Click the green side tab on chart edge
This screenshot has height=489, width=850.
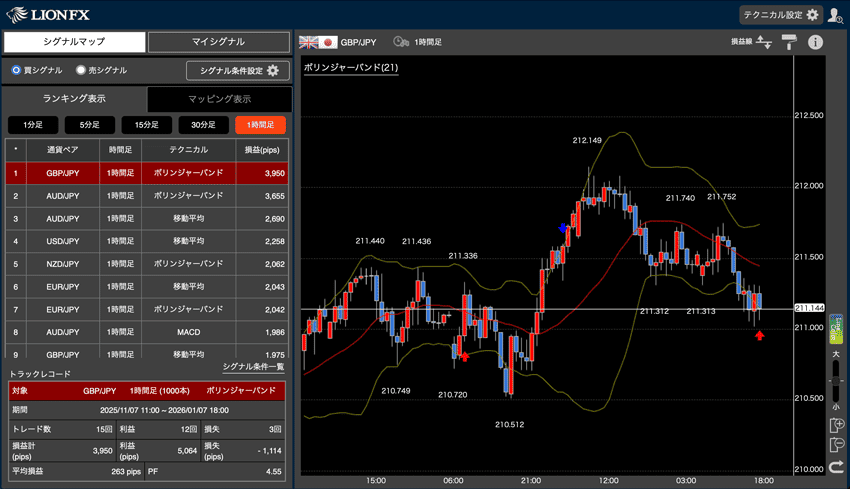836,329
